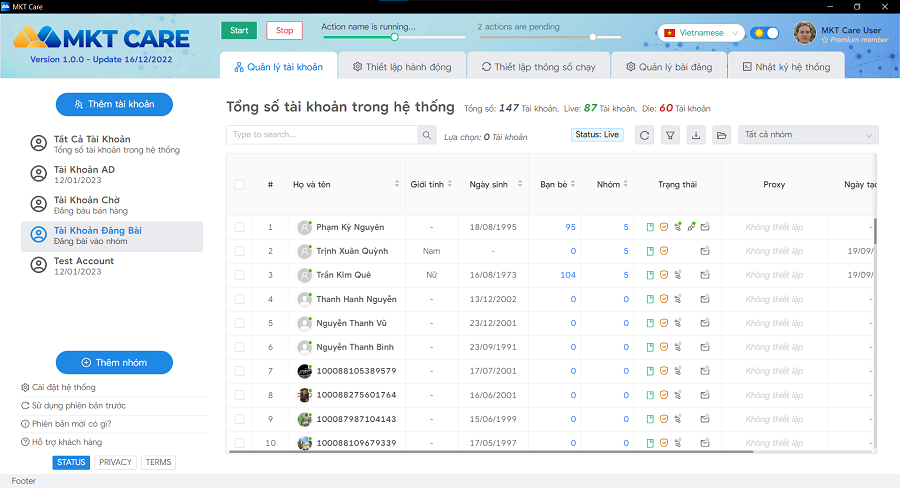Open the Tất cả nhóm group dropdown
The width and height of the screenshot is (900, 488).
pyautogui.click(x=808, y=135)
